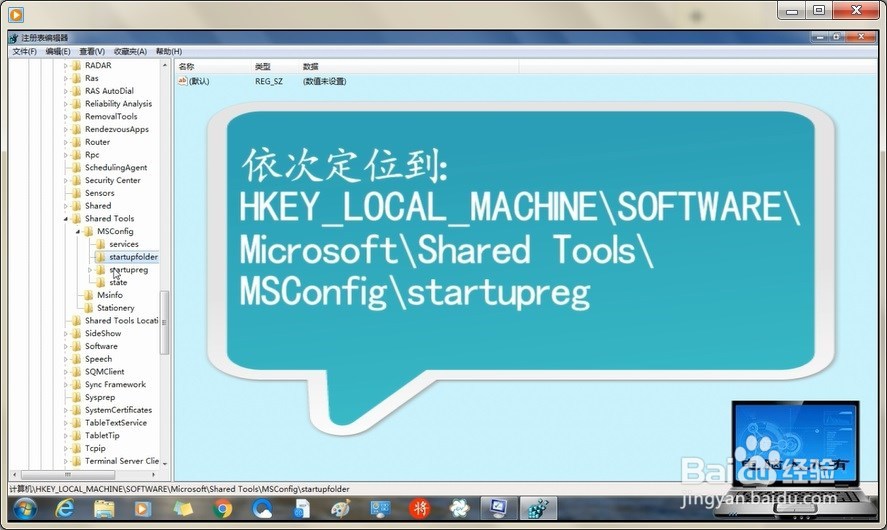Open the control panel monitor taskbar icon
887x530 pixels.
(x=380, y=509)
